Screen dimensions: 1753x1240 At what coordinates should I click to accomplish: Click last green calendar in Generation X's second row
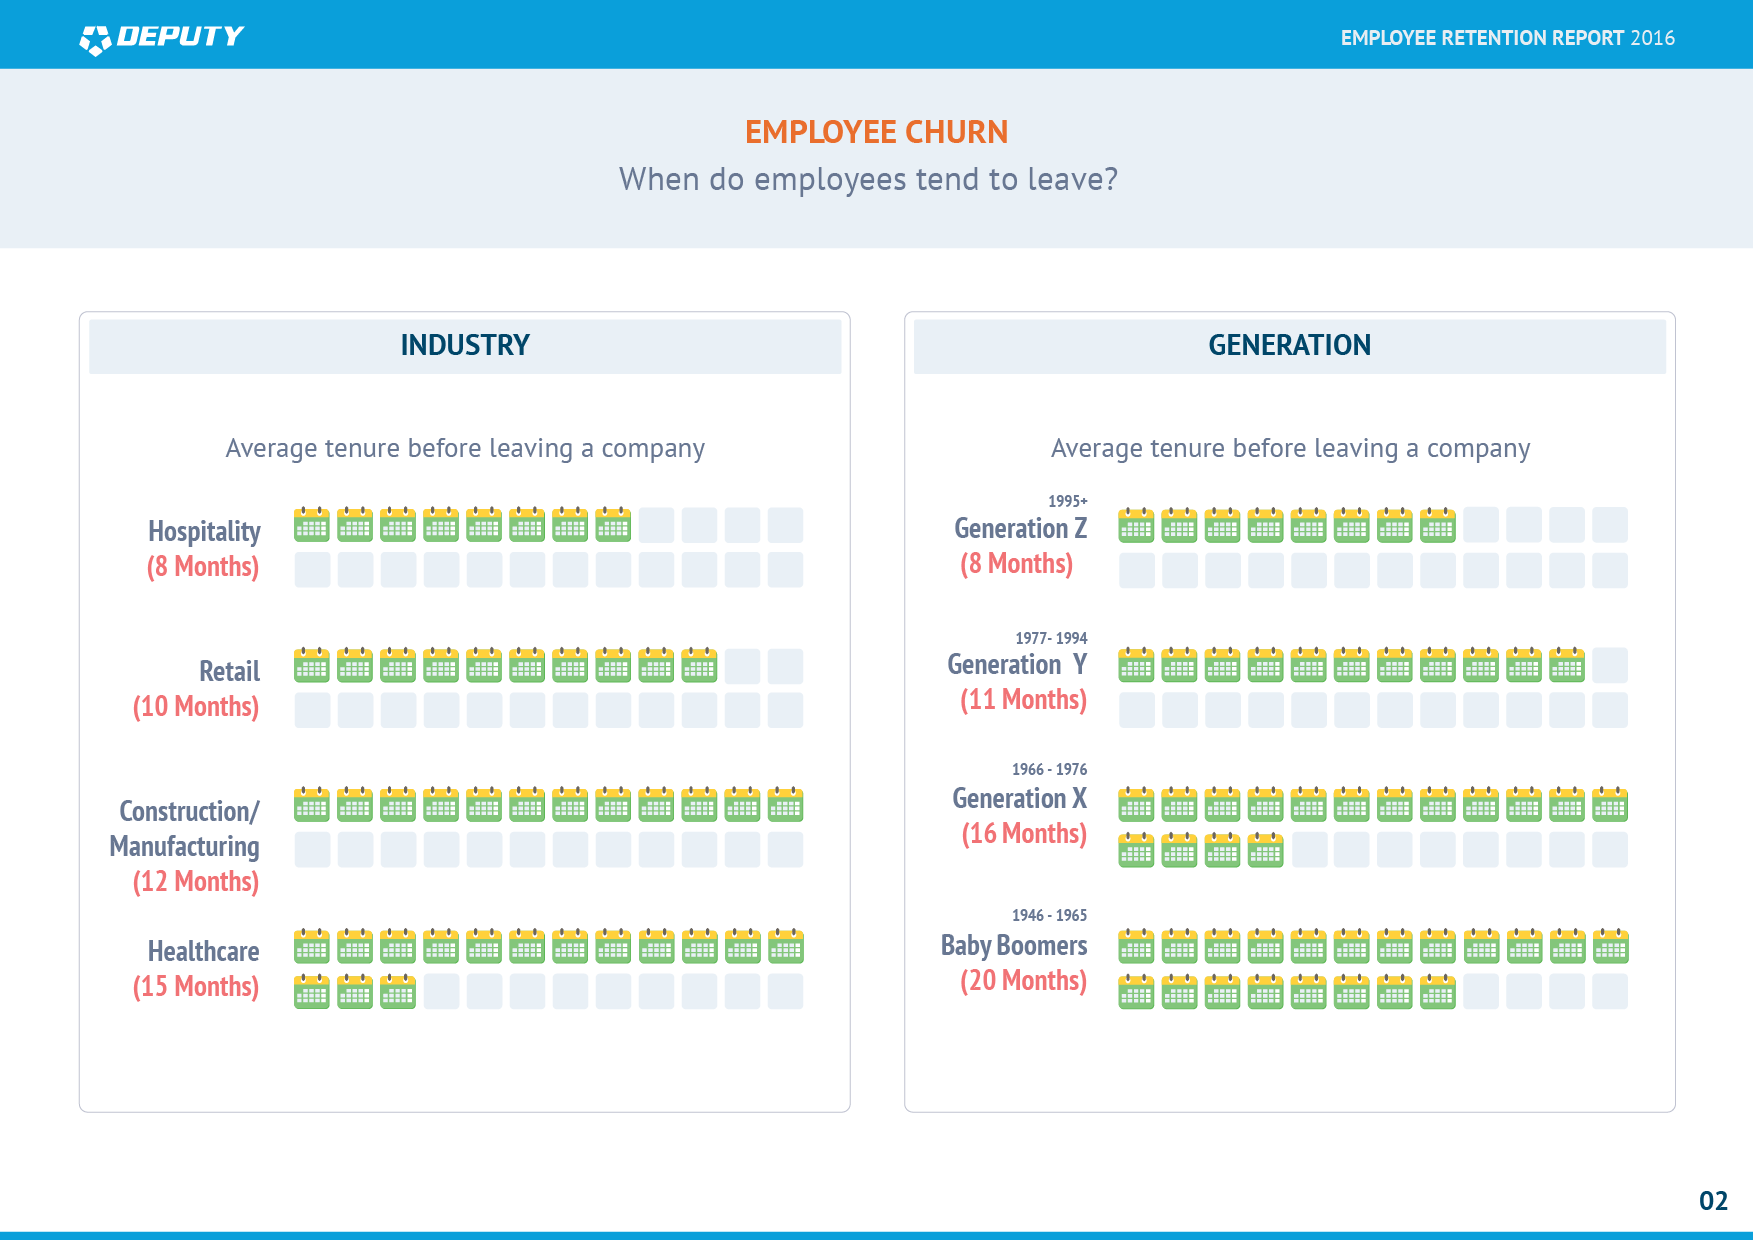(1265, 850)
